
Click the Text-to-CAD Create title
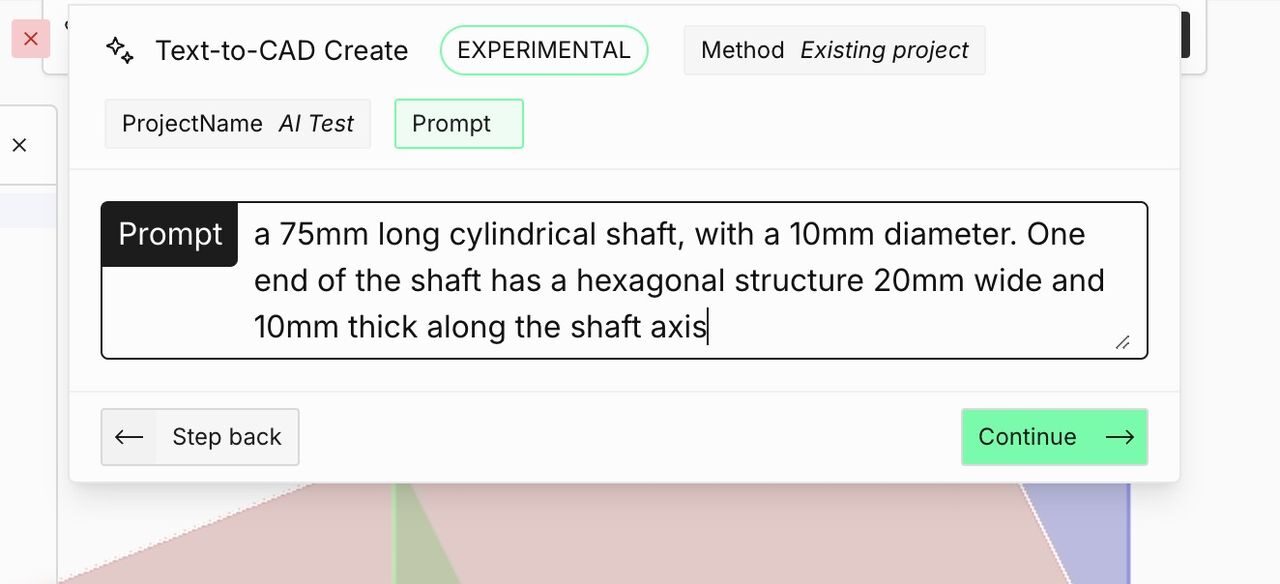(x=281, y=50)
